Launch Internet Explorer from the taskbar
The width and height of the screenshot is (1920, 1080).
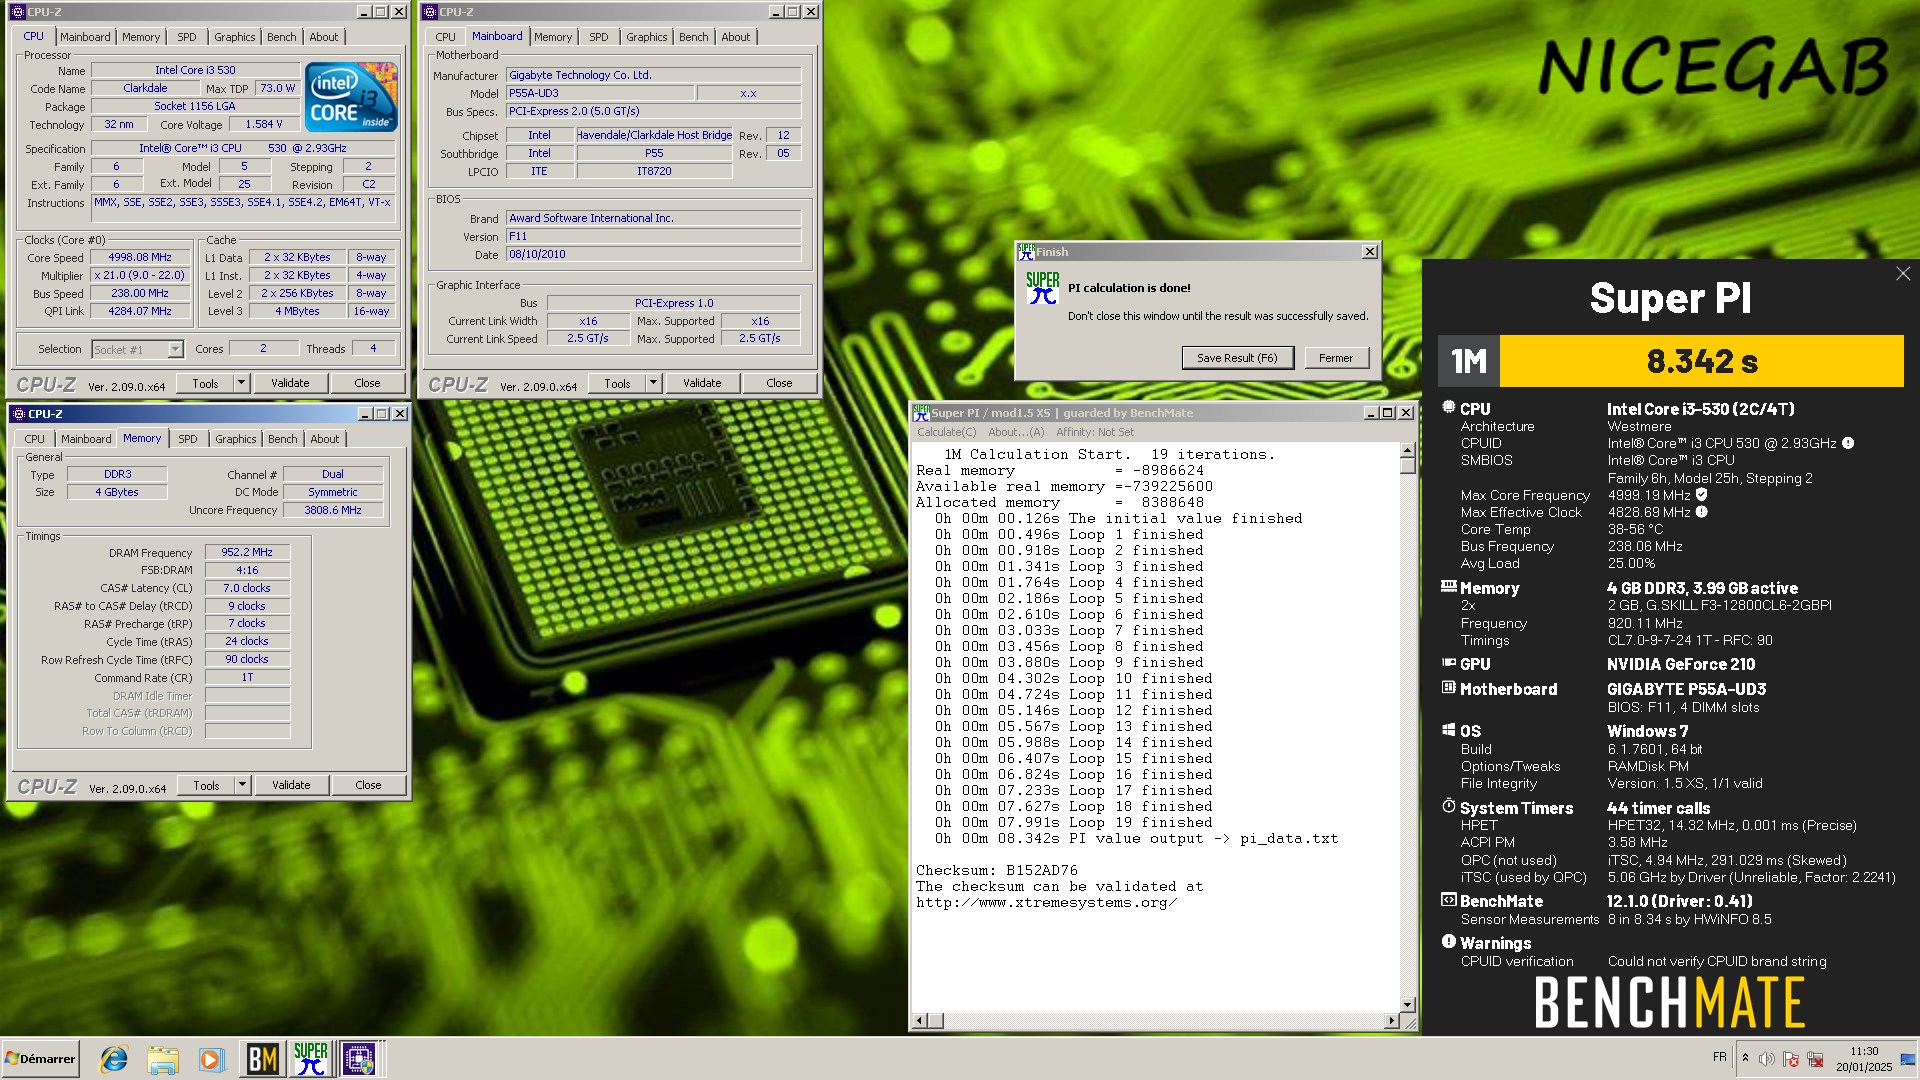(114, 1058)
